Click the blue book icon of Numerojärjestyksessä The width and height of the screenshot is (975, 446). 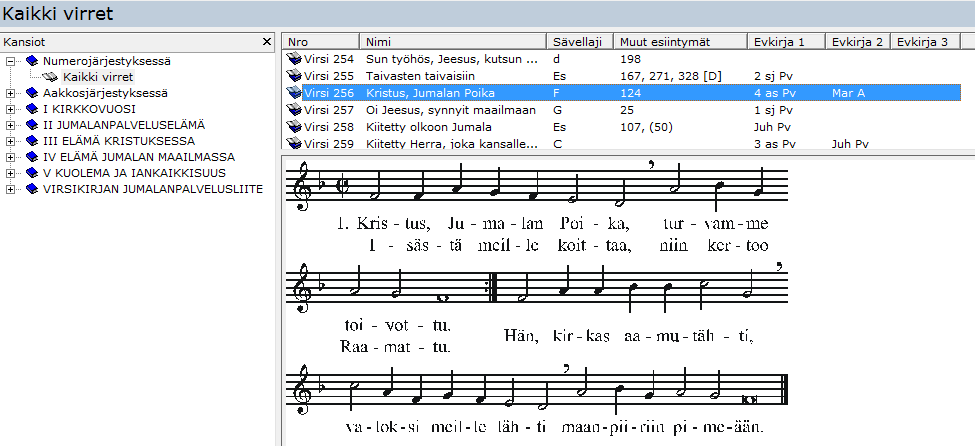pyautogui.click(x=32, y=62)
